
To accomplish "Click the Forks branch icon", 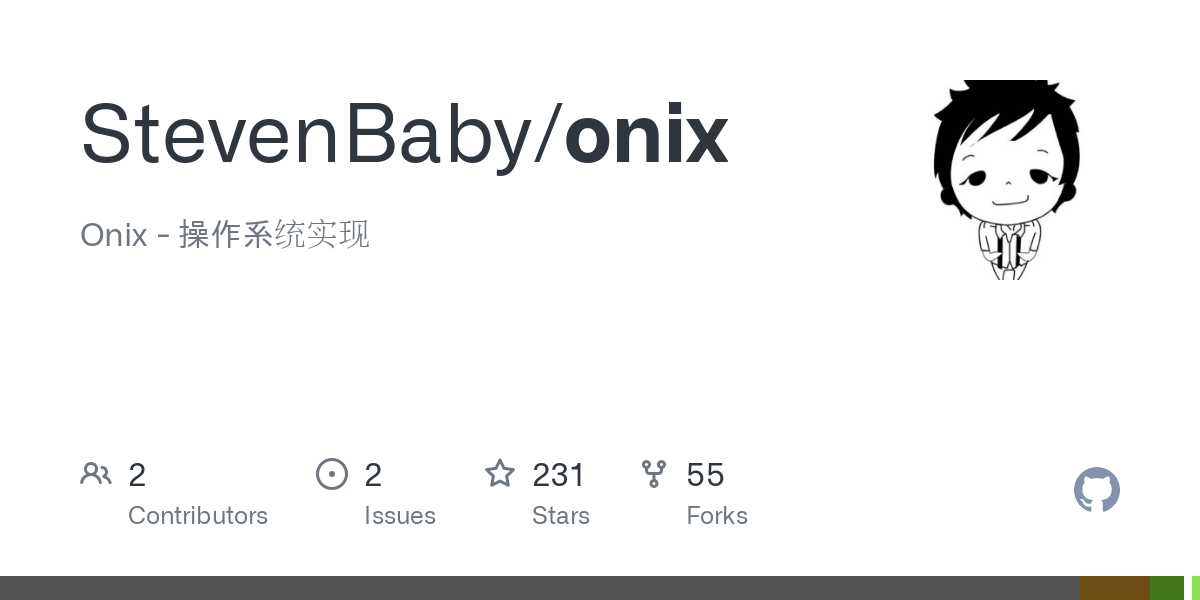I will [x=654, y=474].
